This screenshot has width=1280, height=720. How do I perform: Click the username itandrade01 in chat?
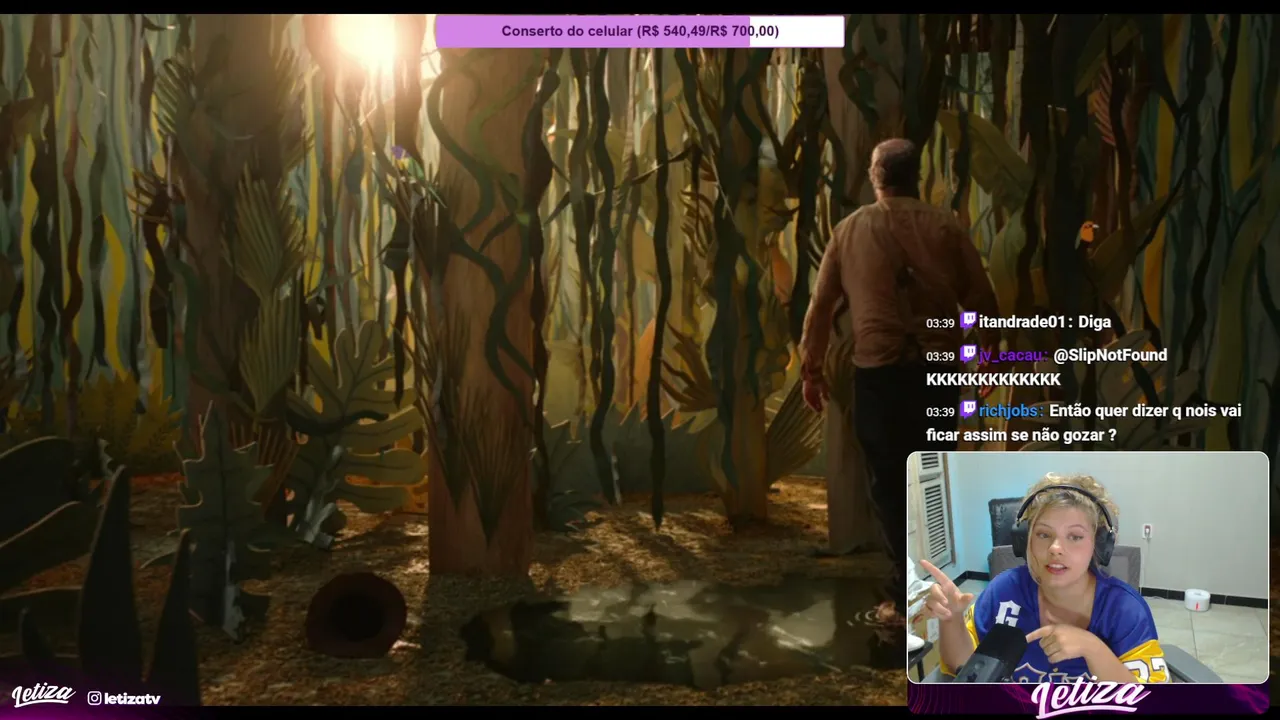(1025, 322)
